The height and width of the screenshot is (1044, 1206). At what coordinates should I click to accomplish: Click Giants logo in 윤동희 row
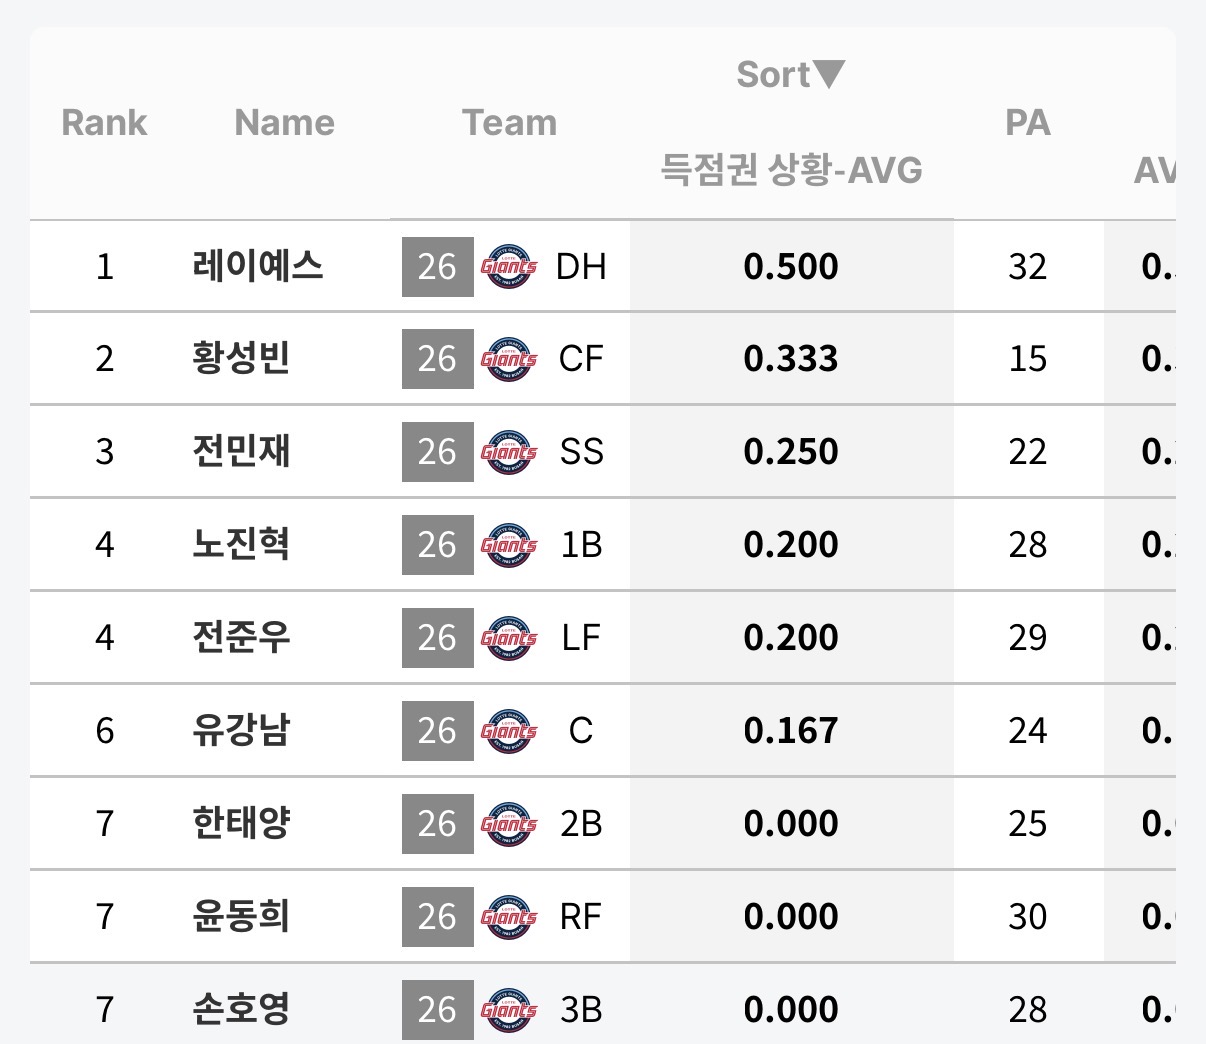coord(509,917)
